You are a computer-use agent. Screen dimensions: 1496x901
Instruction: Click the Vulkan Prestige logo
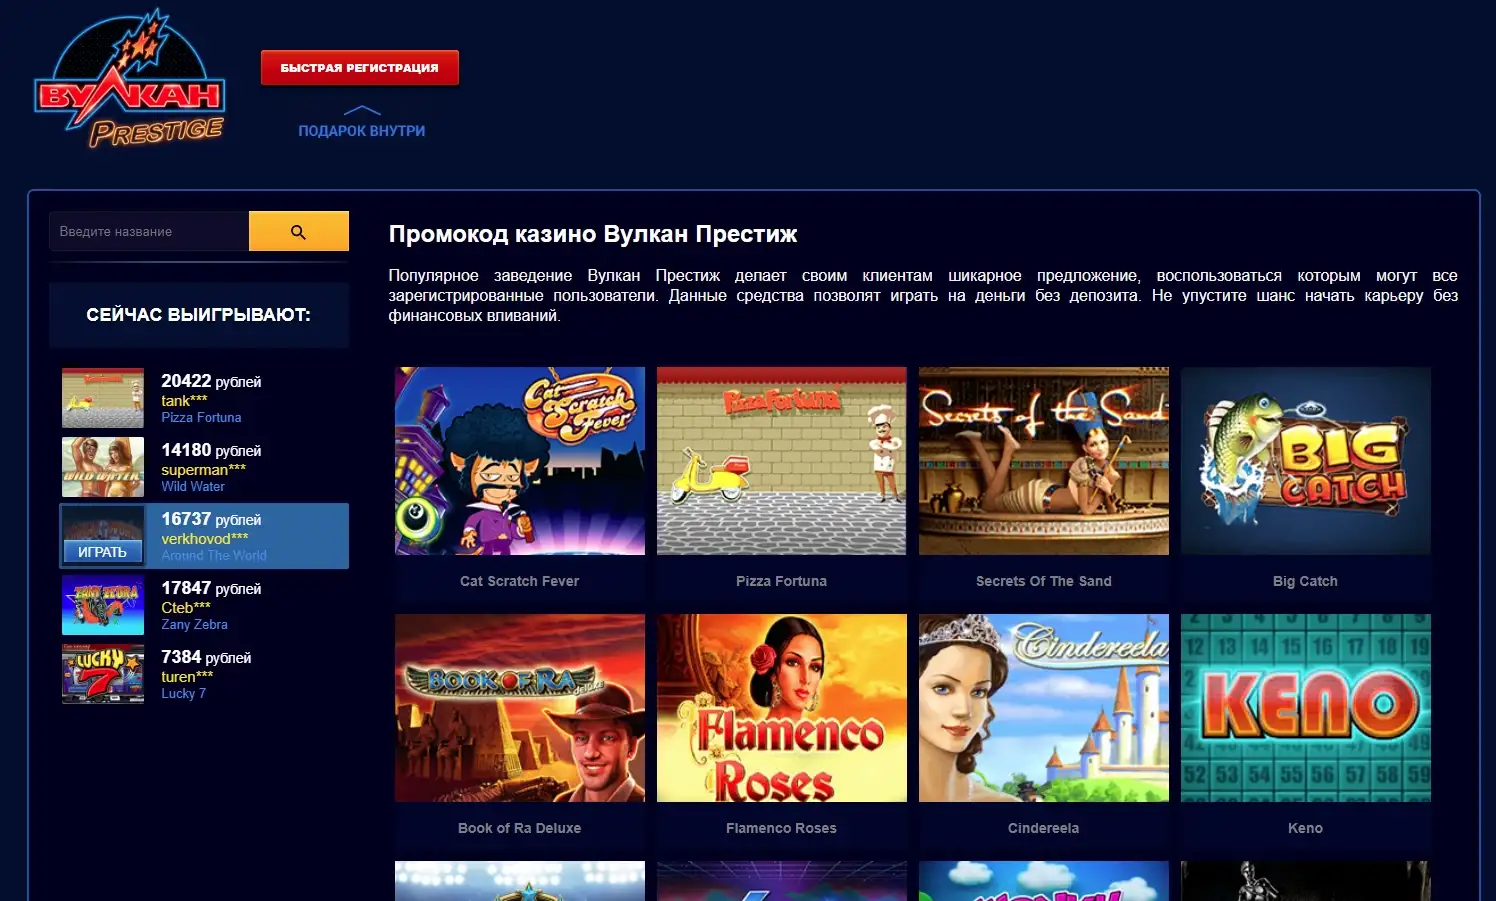coord(129,80)
